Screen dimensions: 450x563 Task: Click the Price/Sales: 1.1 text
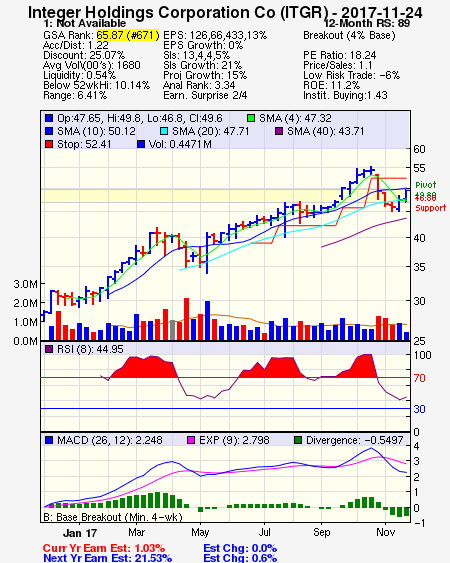tap(338, 65)
